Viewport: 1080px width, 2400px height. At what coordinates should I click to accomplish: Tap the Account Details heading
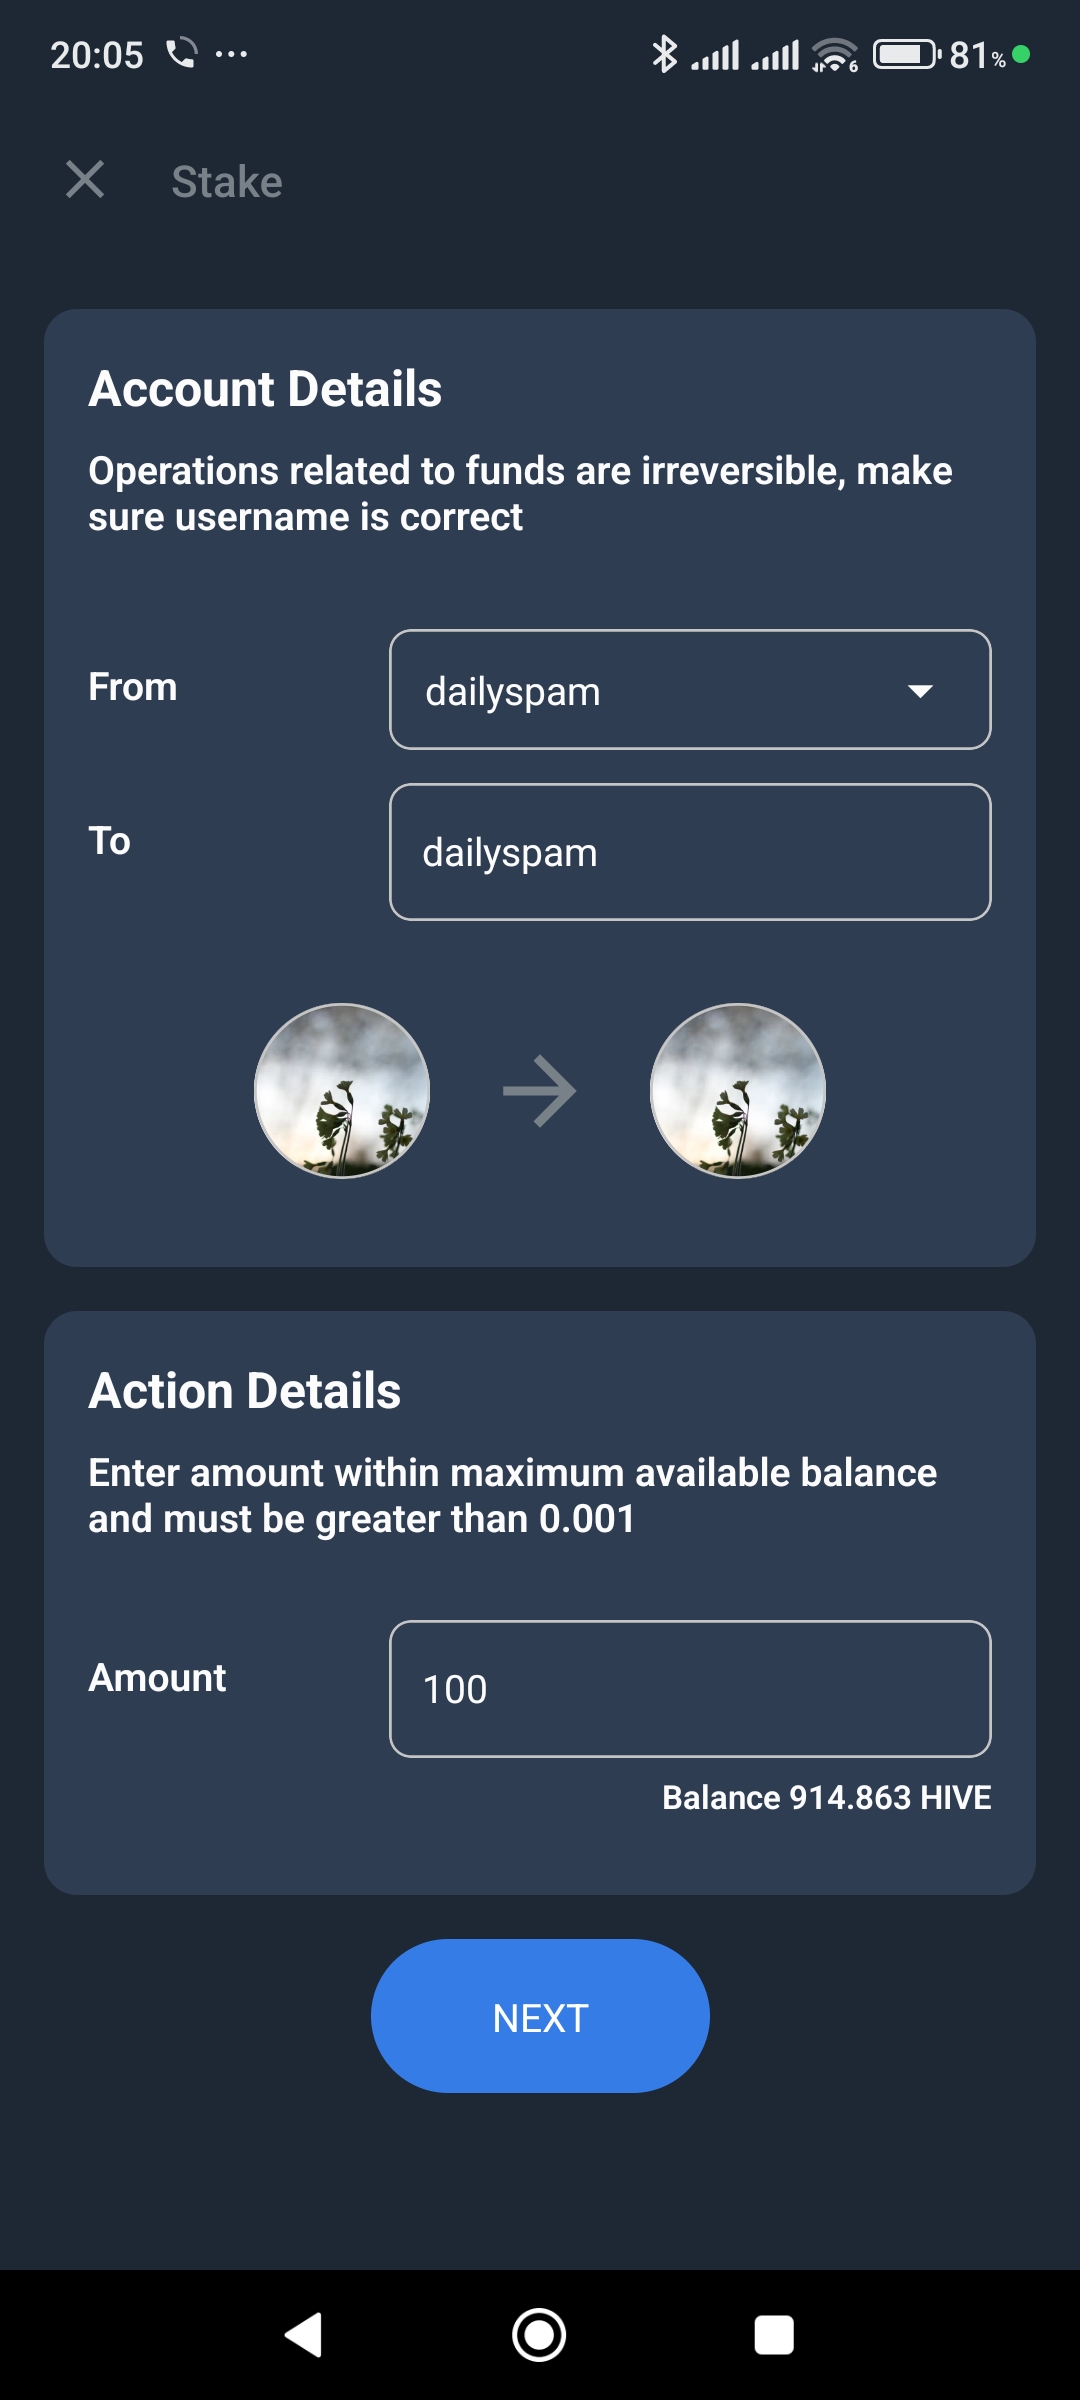(265, 389)
